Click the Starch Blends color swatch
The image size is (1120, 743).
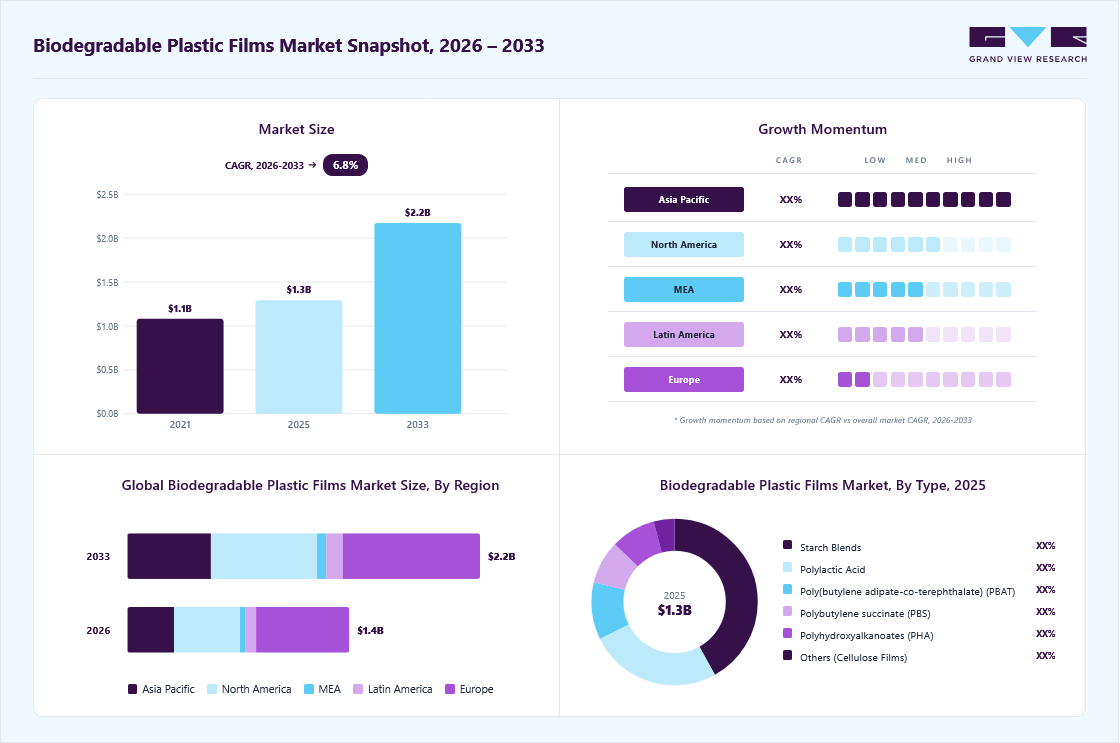click(x=787, y=545)
